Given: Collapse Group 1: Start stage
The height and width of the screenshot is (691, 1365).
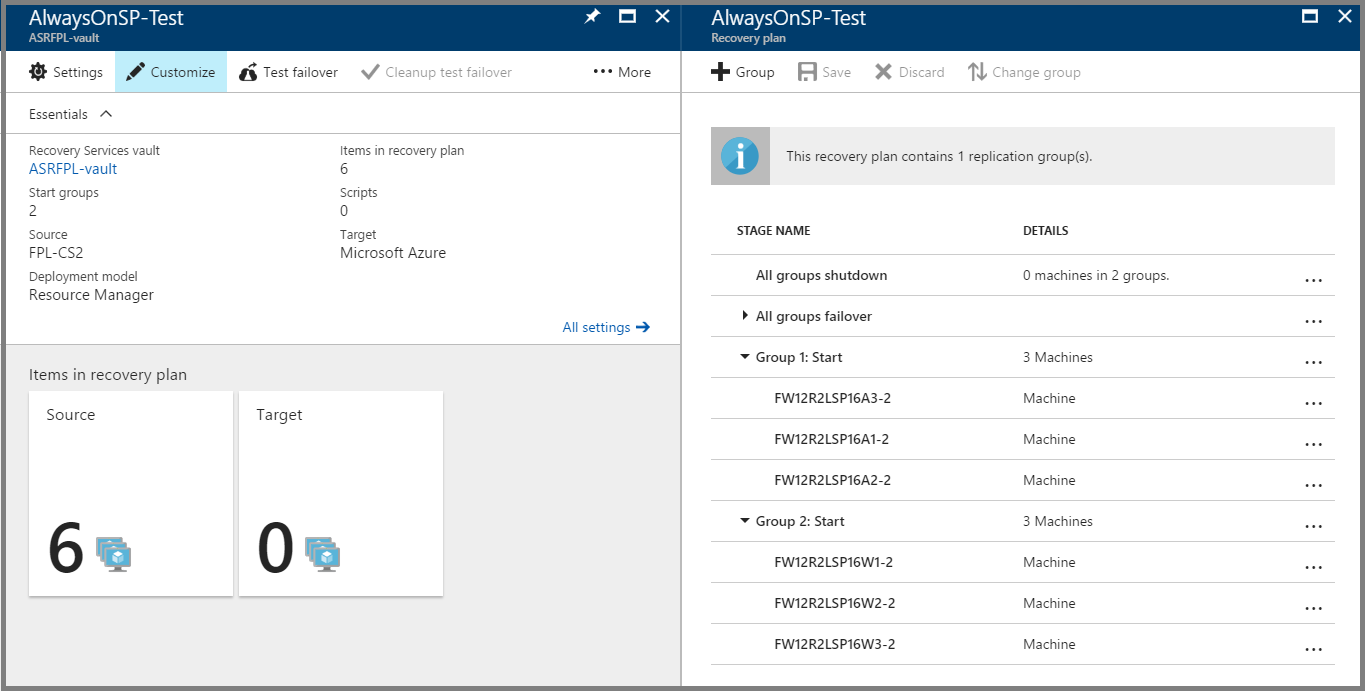Looking at the screenshot, I should pyautogui.click(x=745, y=357).
